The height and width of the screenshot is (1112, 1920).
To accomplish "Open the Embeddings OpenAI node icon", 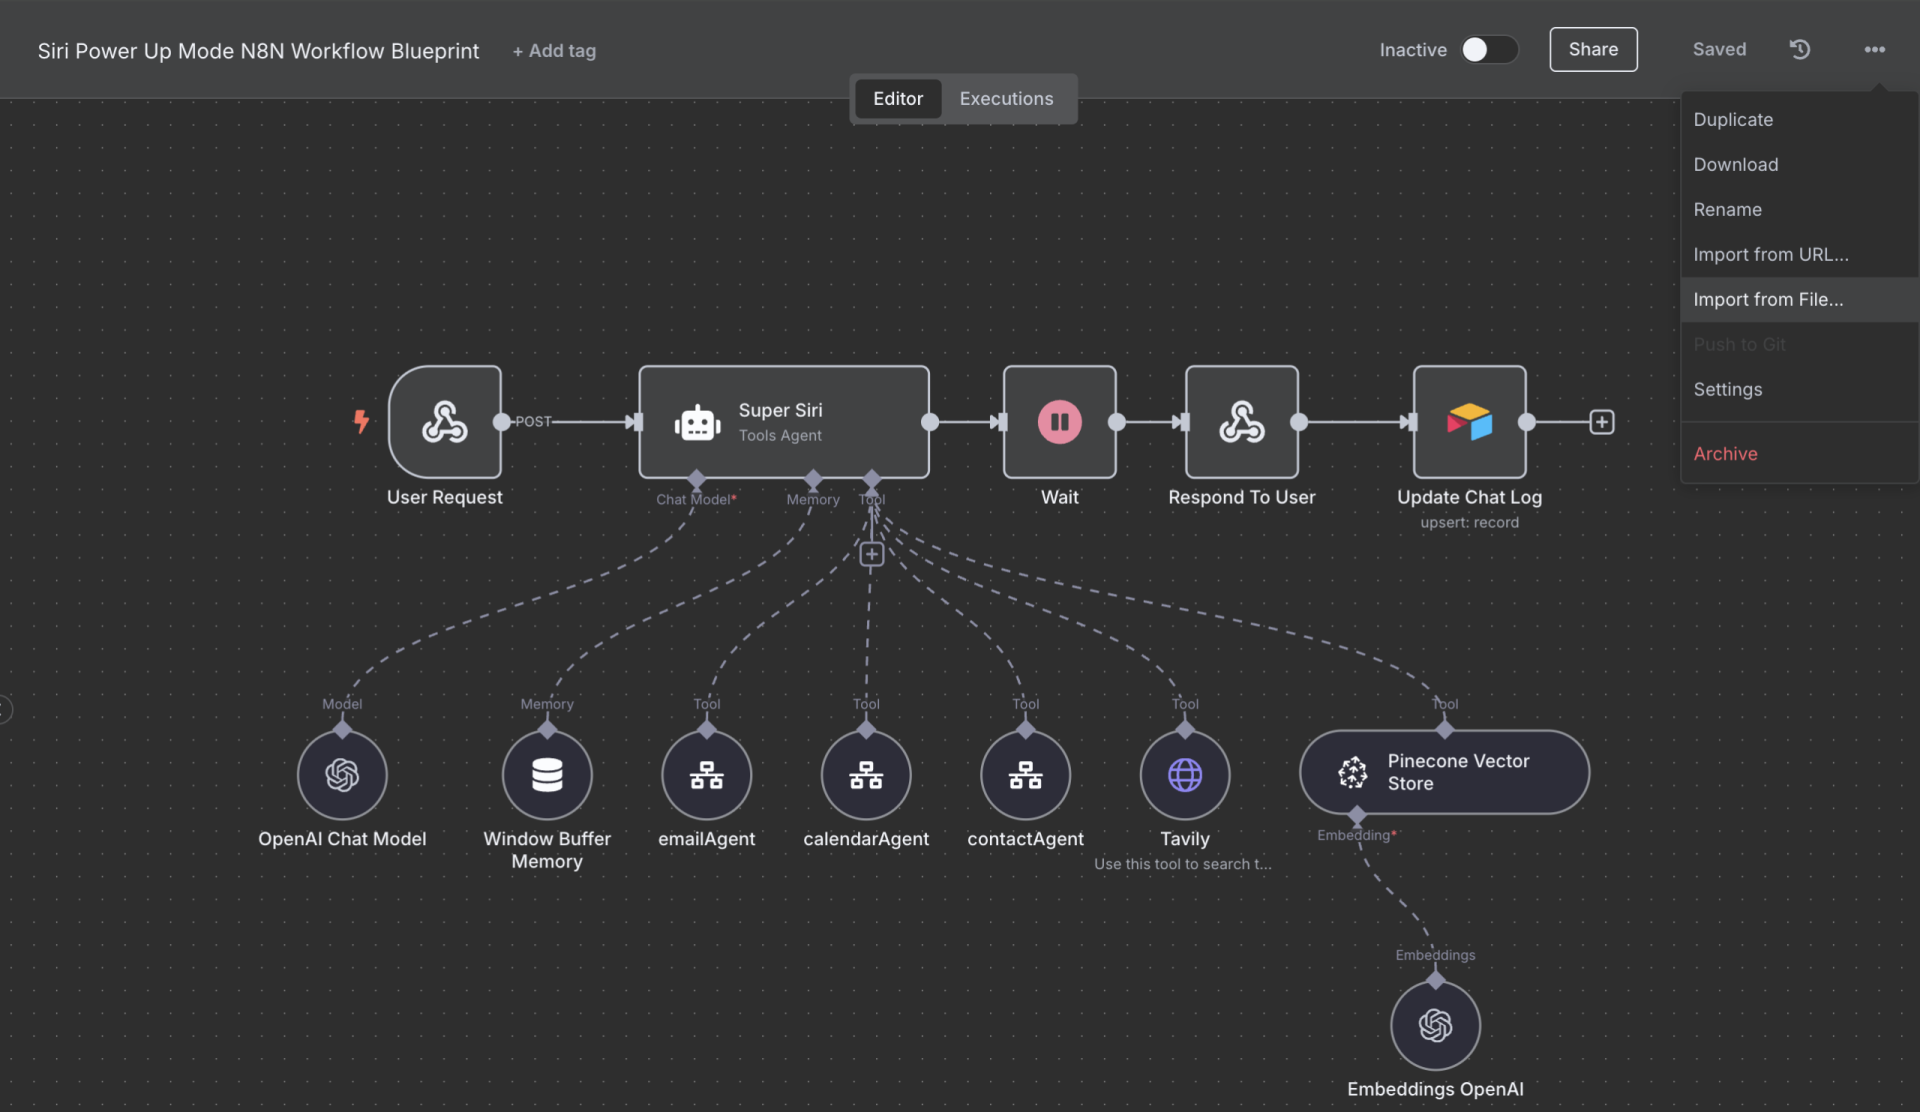I will pos(1435,1024).
